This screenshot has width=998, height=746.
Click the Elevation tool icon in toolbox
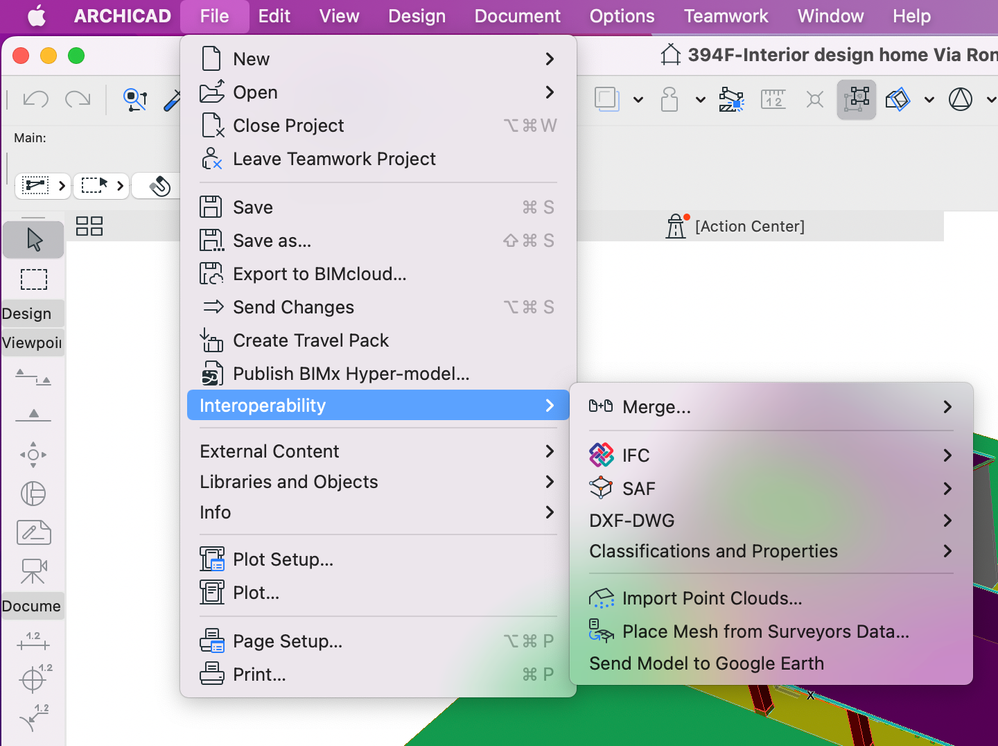33,415
